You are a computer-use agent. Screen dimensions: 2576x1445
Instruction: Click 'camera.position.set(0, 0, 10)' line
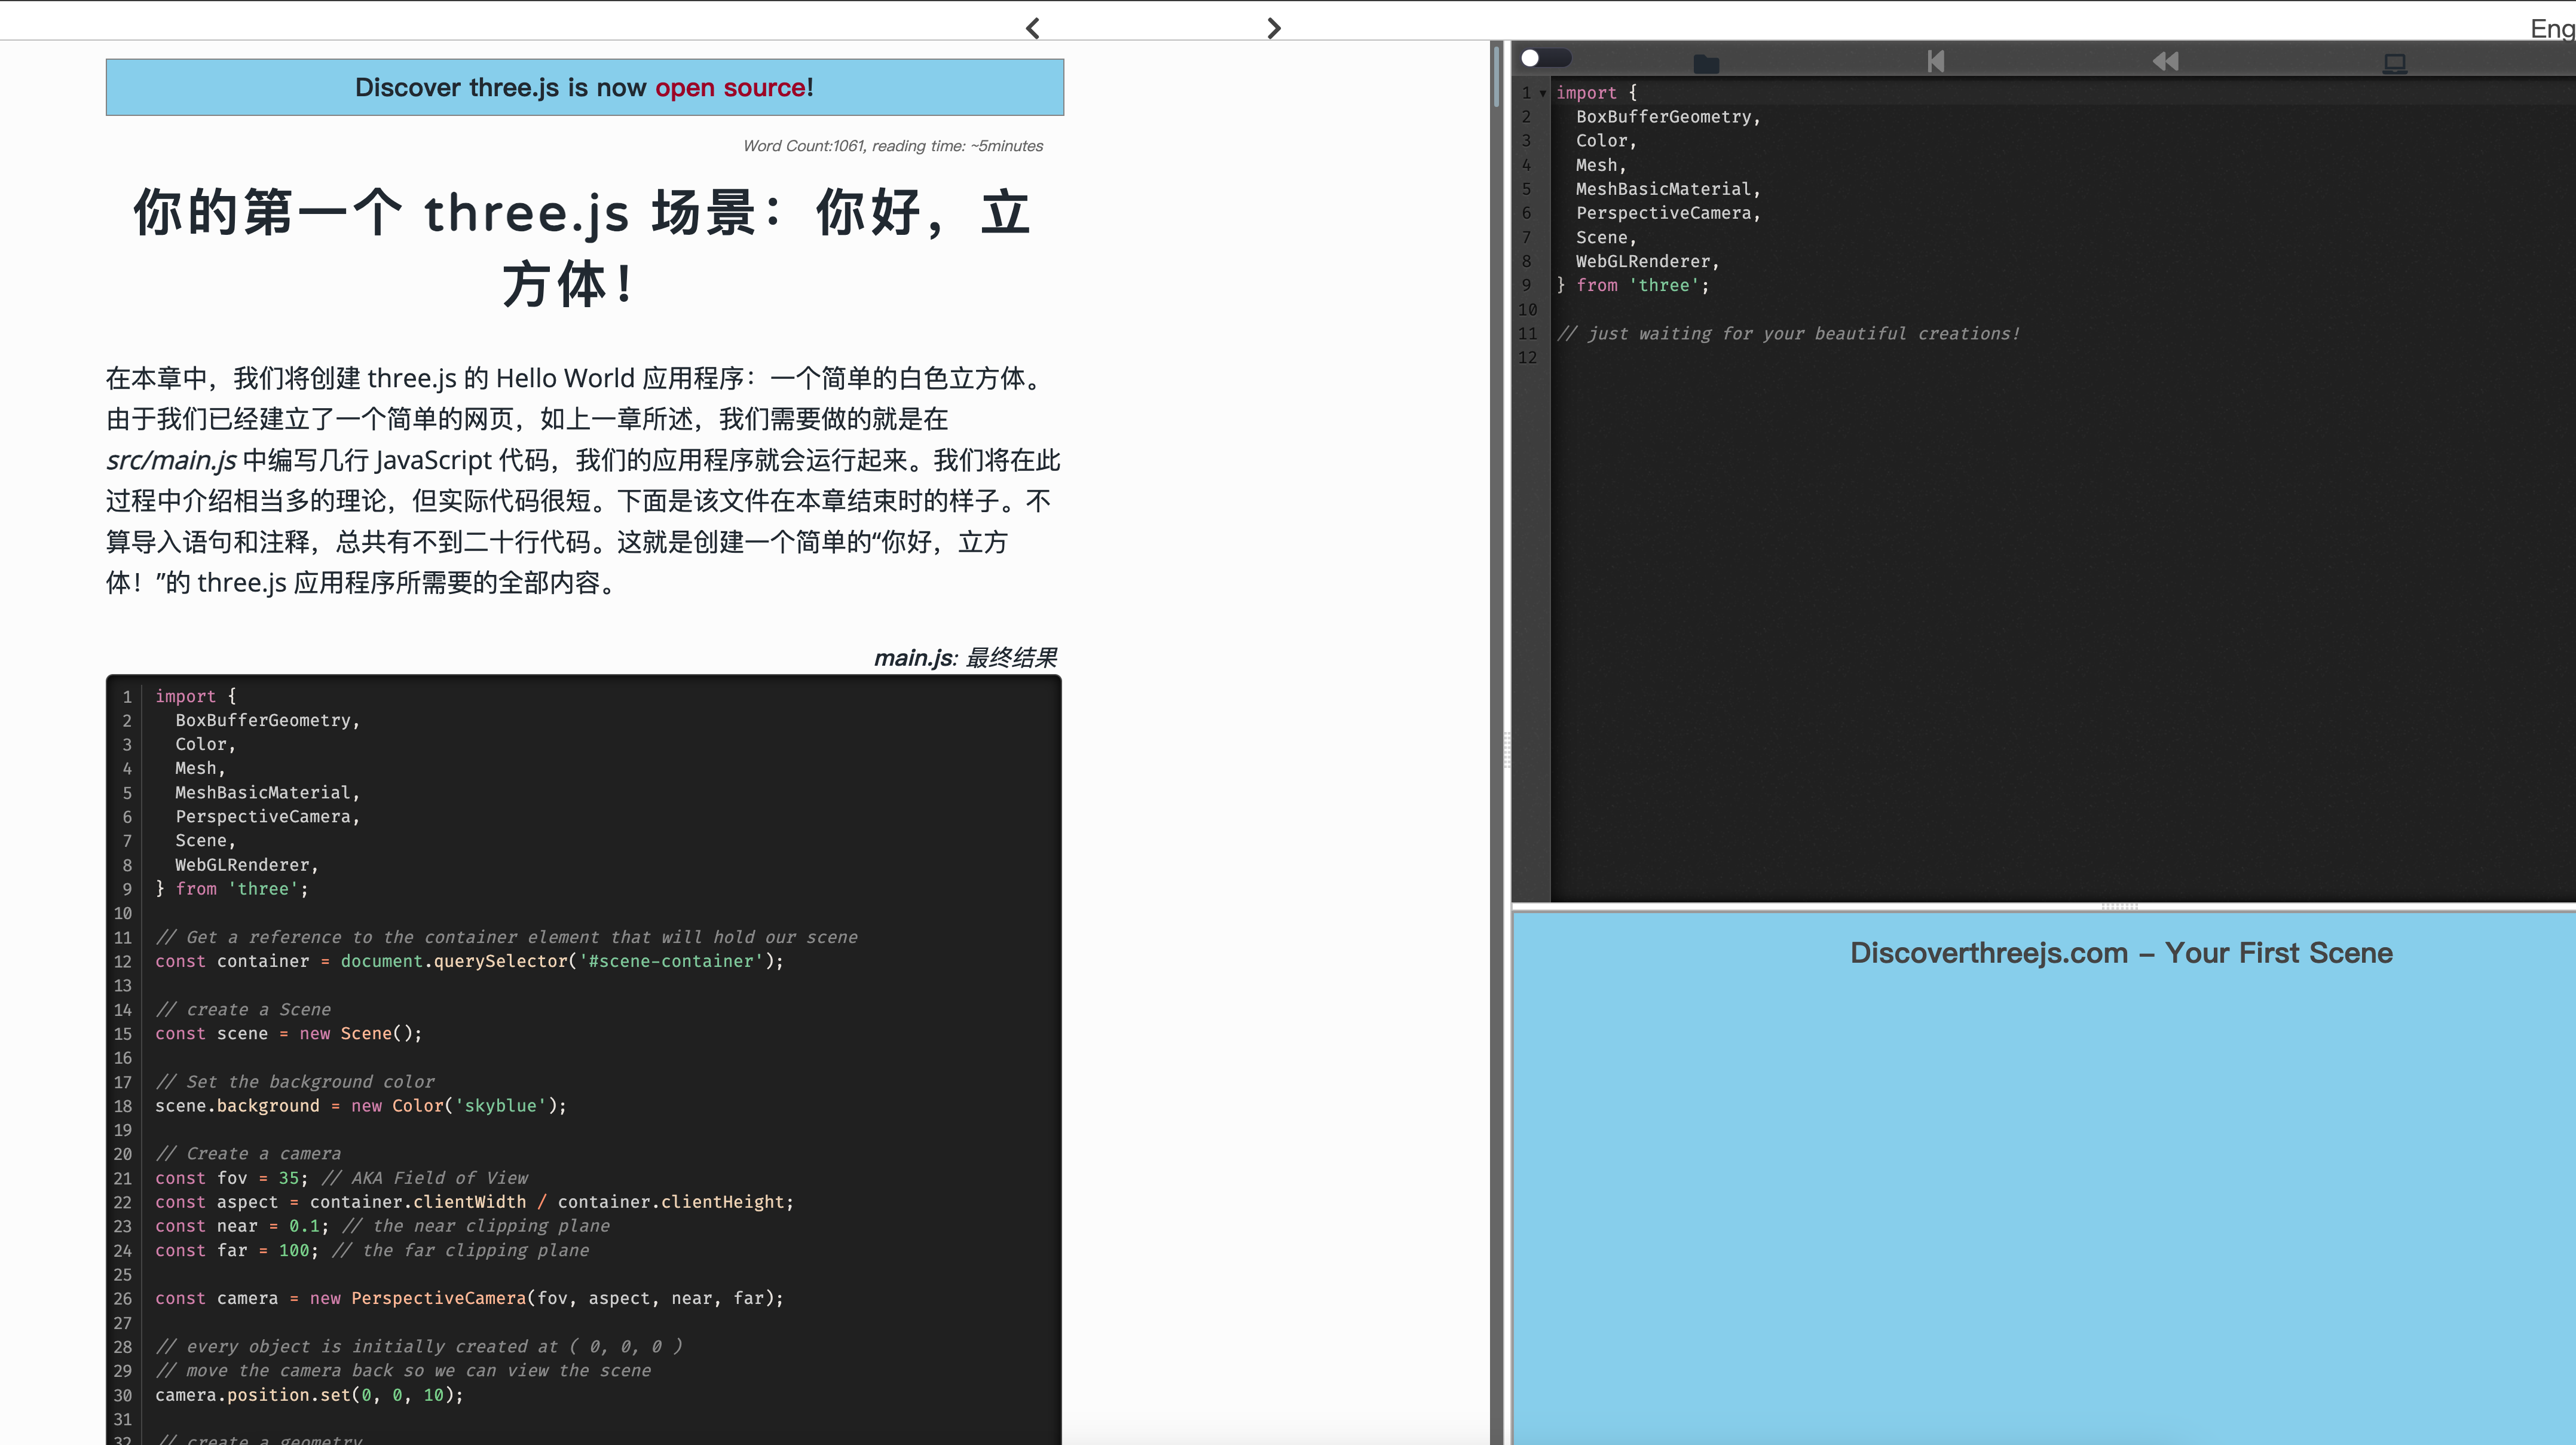tap(309, 1395)
